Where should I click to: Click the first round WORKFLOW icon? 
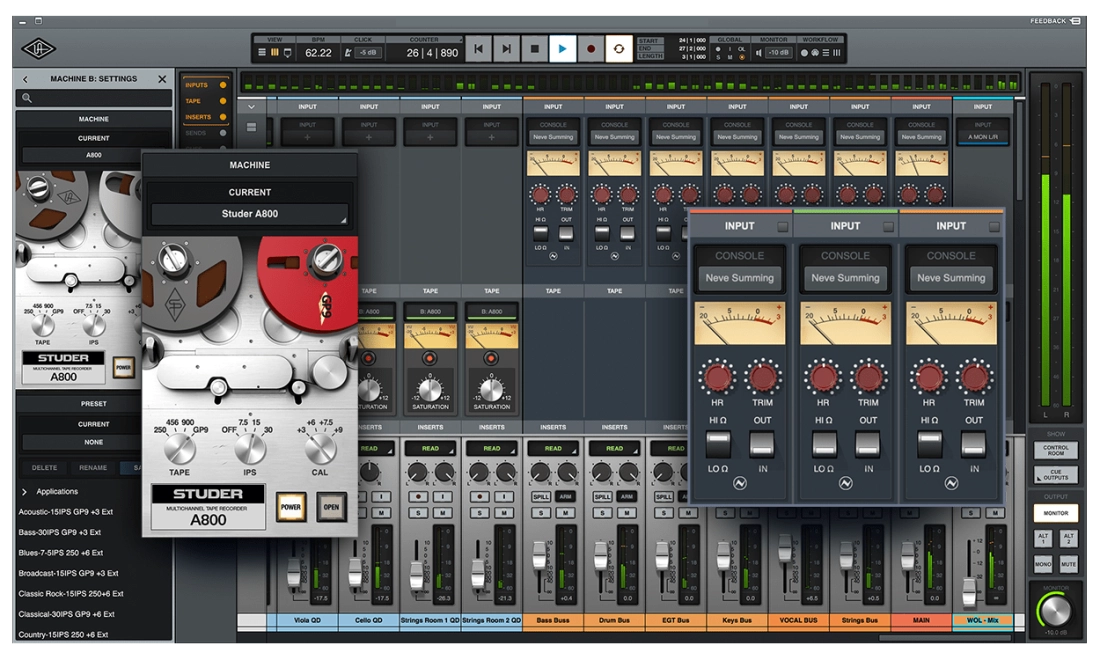pos(804,53)
